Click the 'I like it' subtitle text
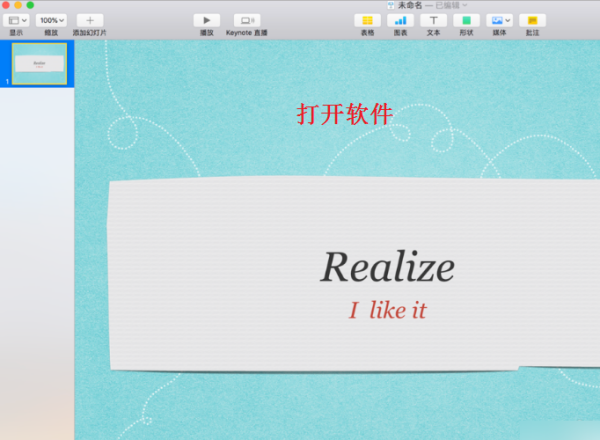The width and height of the screenshot is (600, 440). [387, 310]
